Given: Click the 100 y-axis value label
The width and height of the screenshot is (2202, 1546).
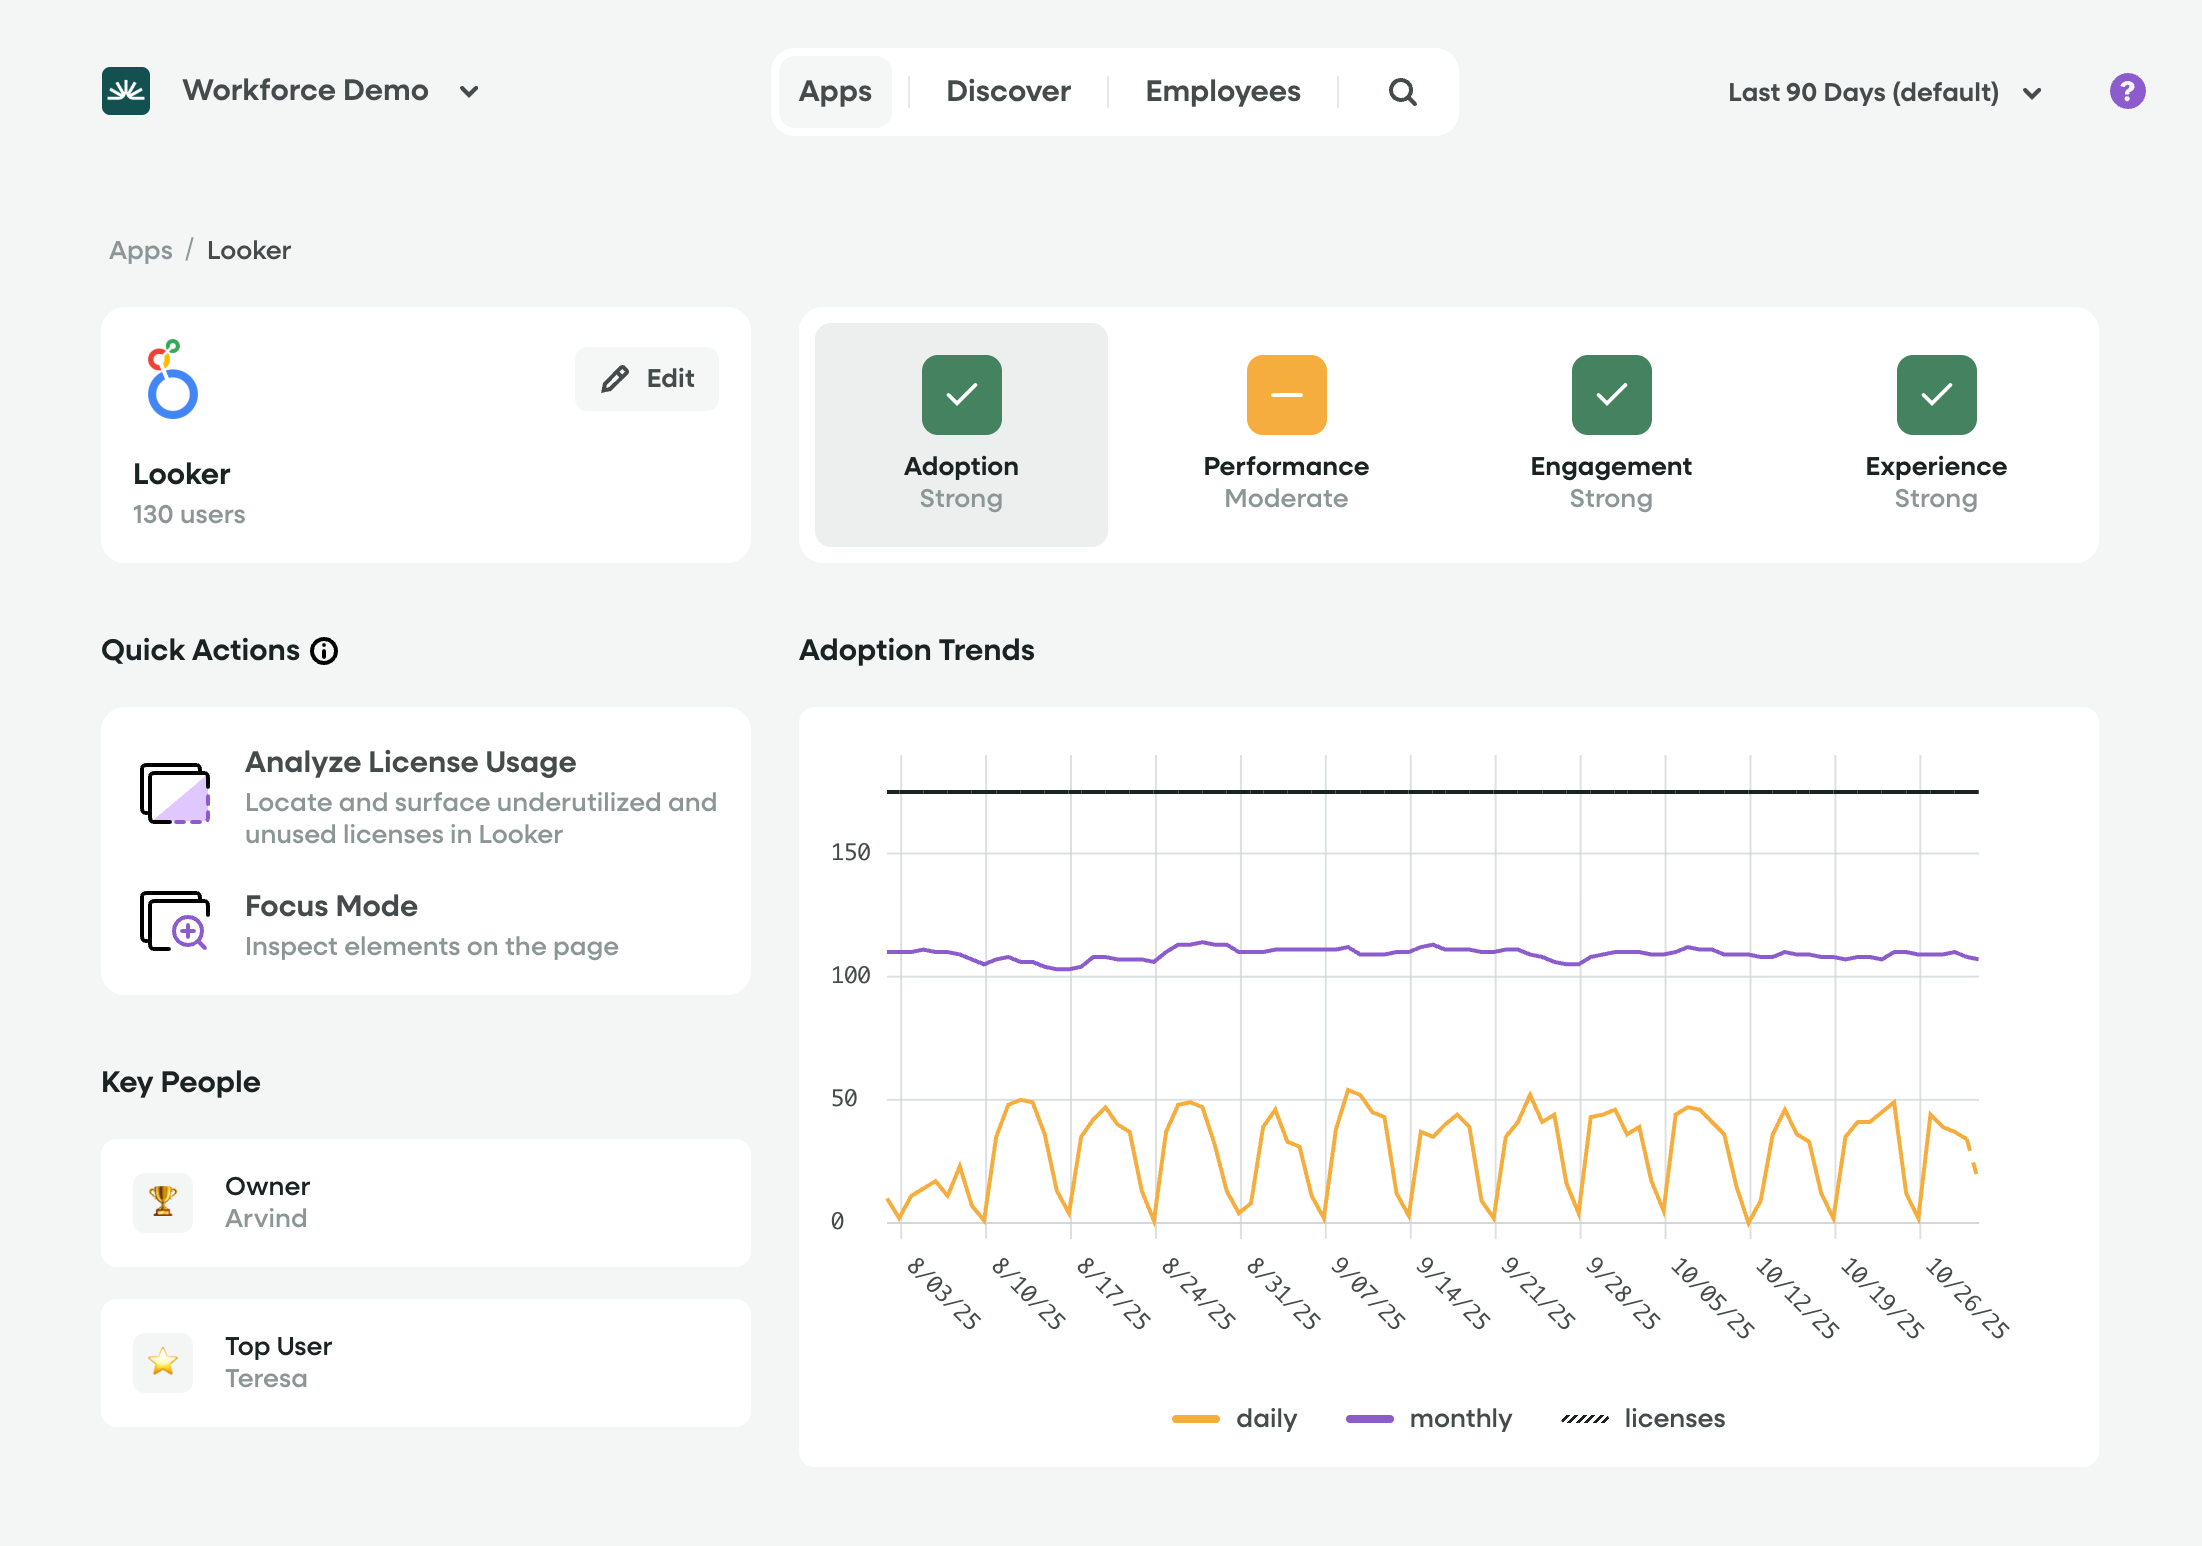Looking at the screenshot, I should (x=851, y=976).
